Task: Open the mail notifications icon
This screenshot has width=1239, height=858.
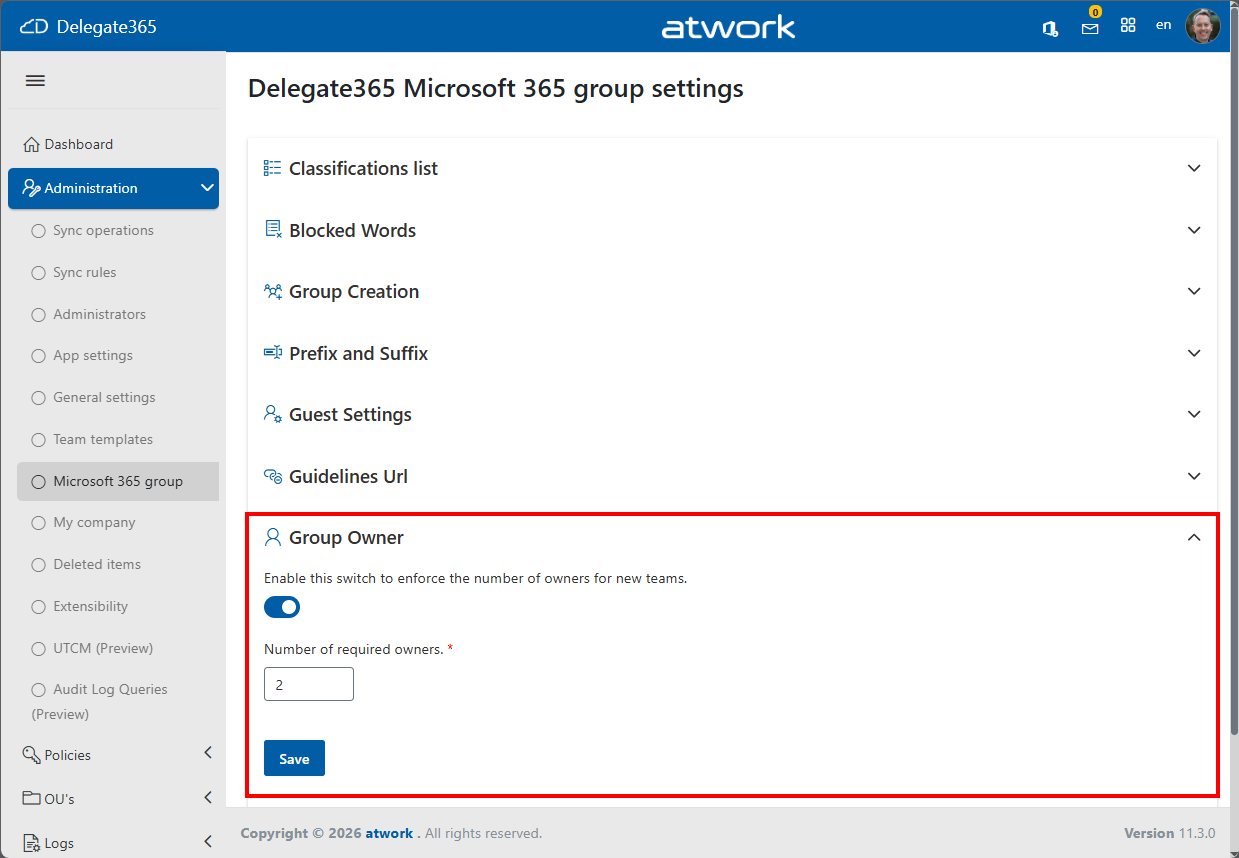Action: tap(1090, 28)
